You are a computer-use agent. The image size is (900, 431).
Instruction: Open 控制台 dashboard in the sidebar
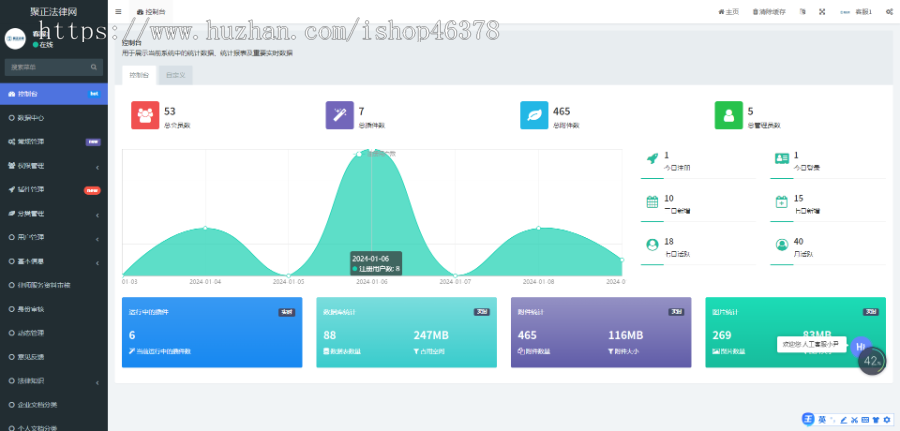click(53, 94)
